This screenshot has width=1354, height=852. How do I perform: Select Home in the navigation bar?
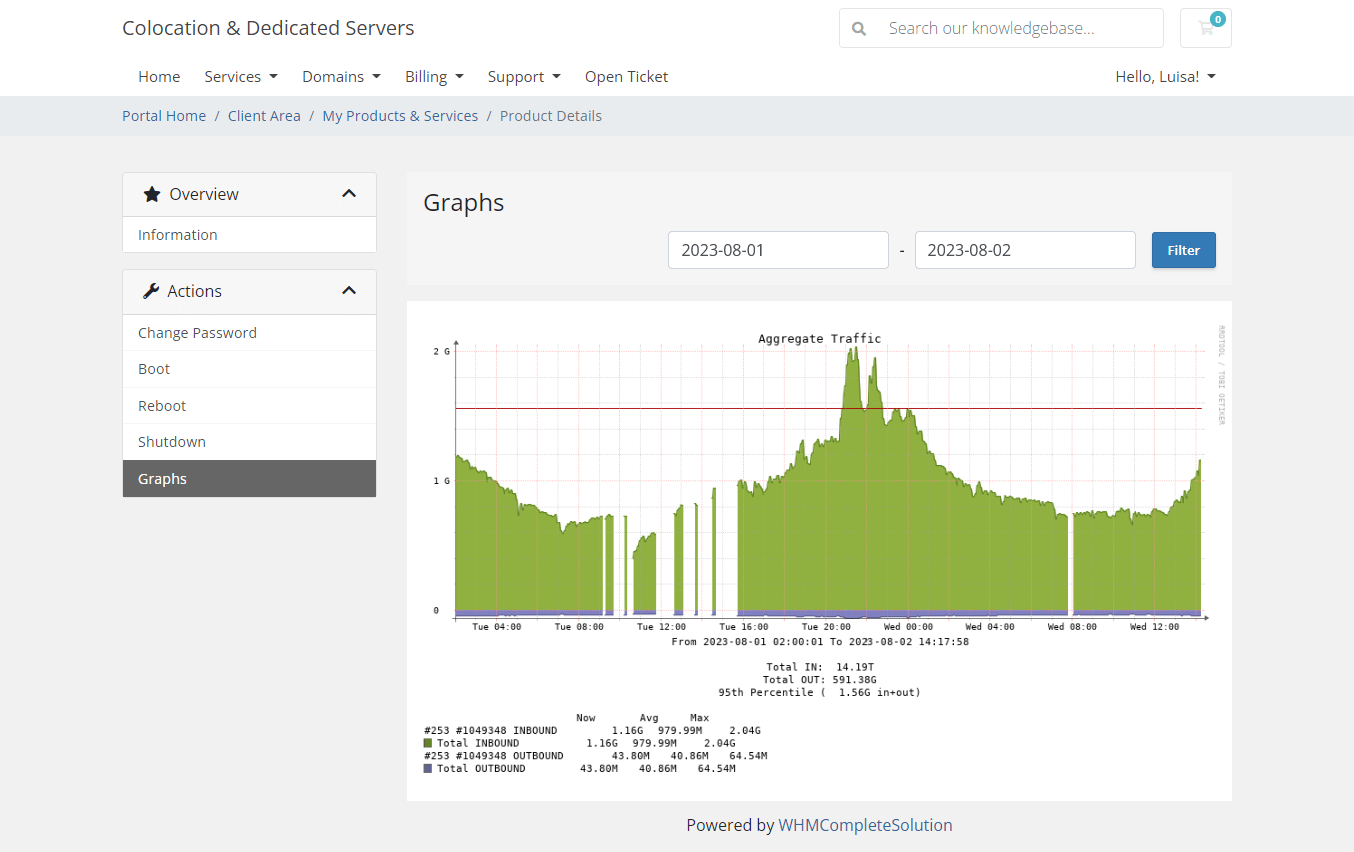pos(159,76)
